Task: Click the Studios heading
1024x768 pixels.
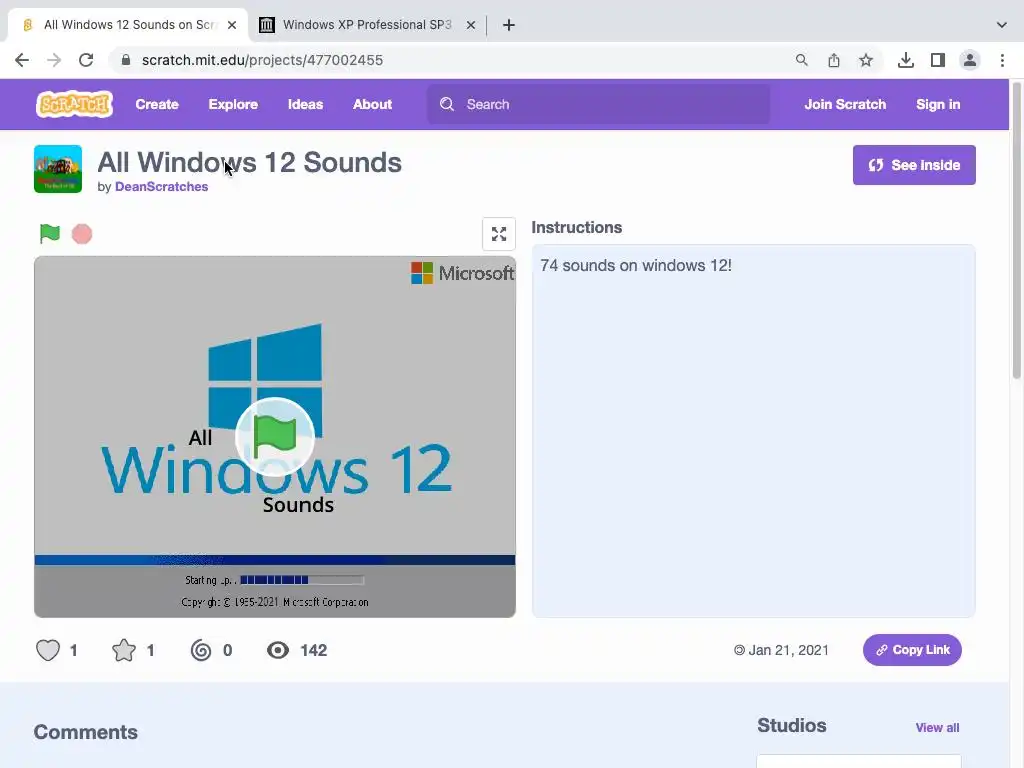Action: 792,726
